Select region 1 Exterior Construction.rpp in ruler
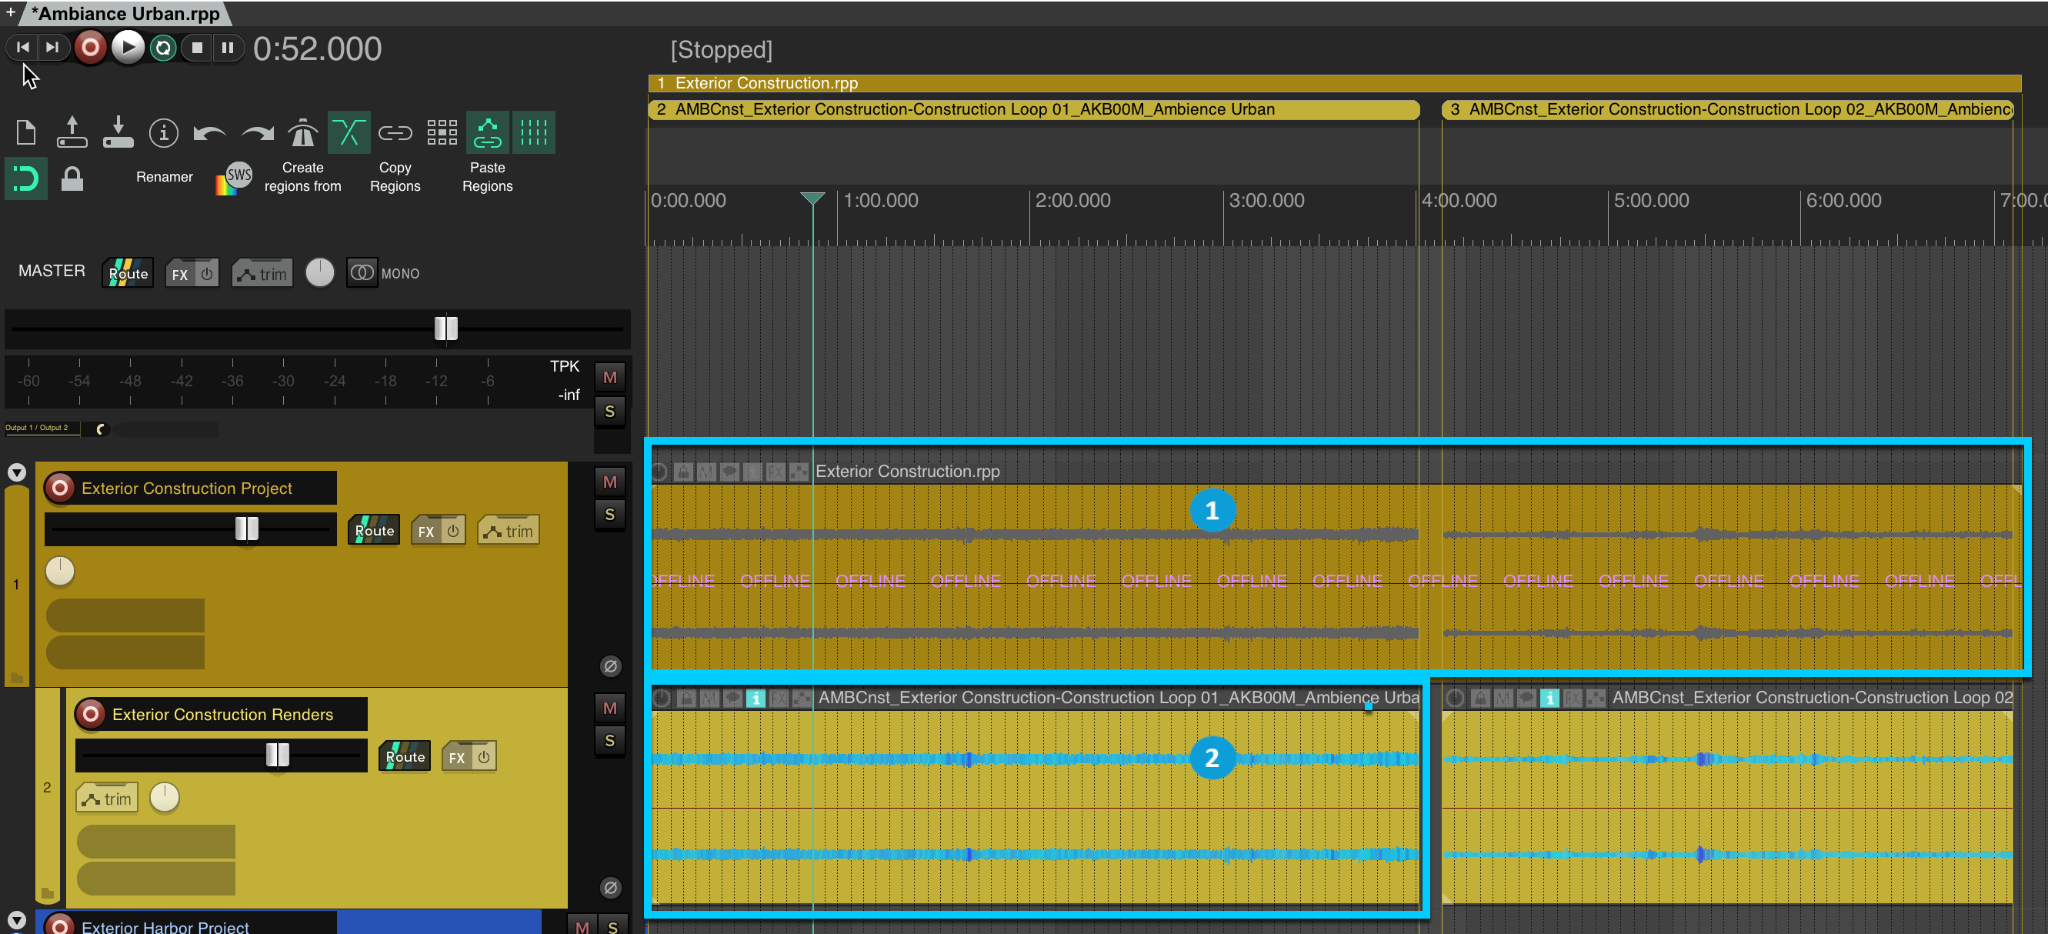The width and height of the screenshot is (2048, 934). [766, 83]
